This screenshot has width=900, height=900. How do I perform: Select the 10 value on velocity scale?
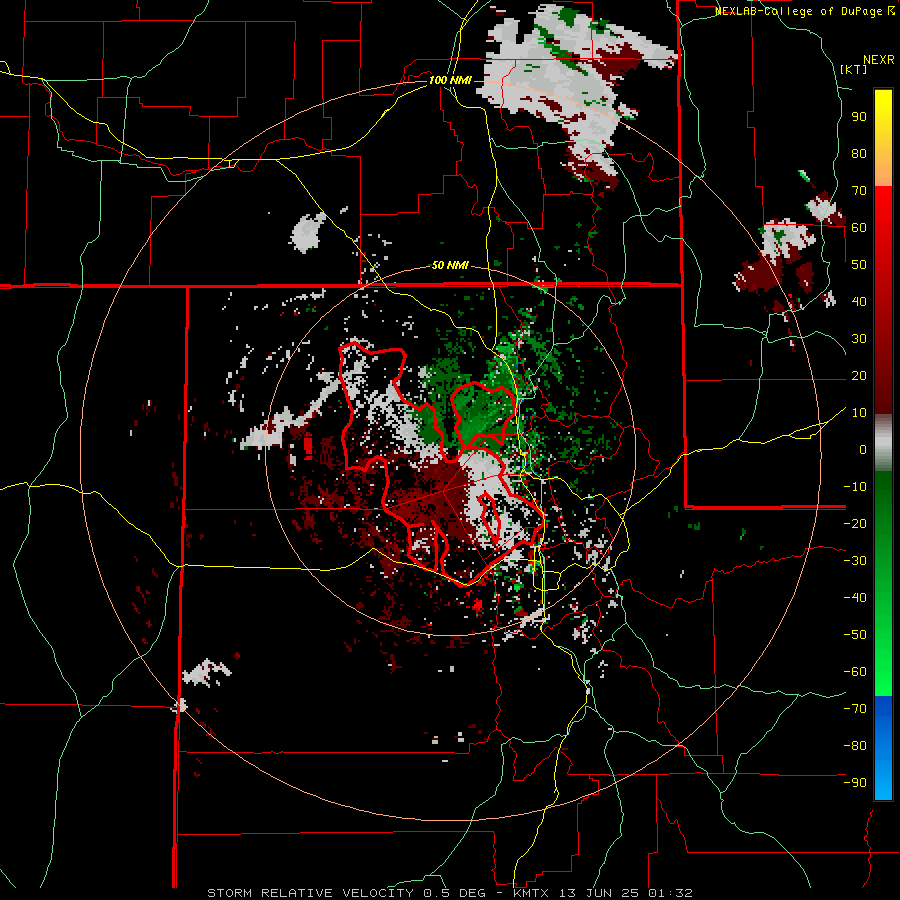pos(859,413)
